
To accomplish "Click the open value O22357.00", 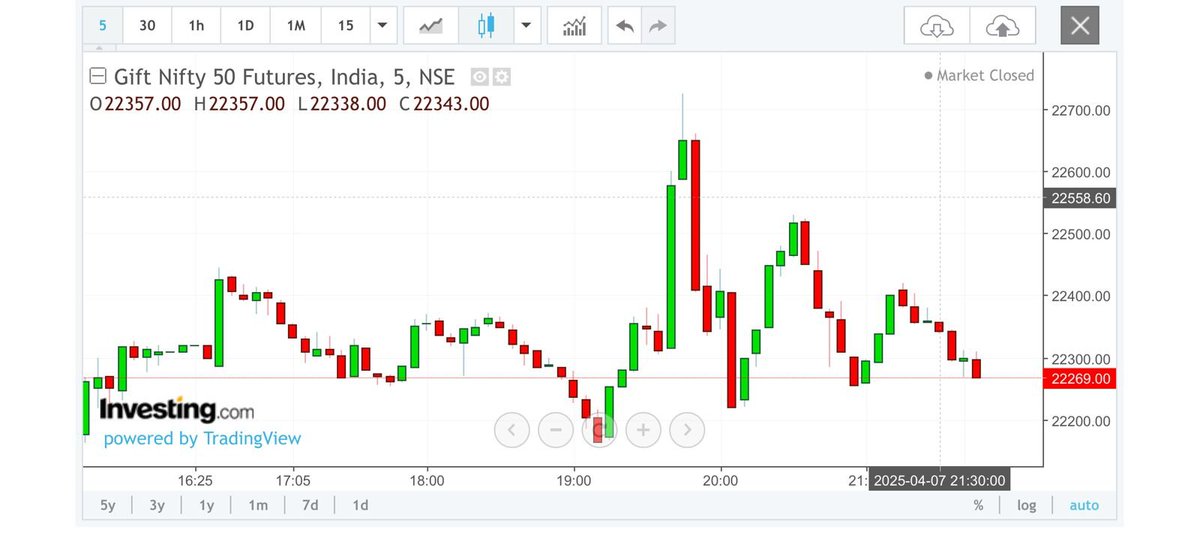I will [135, 104].
